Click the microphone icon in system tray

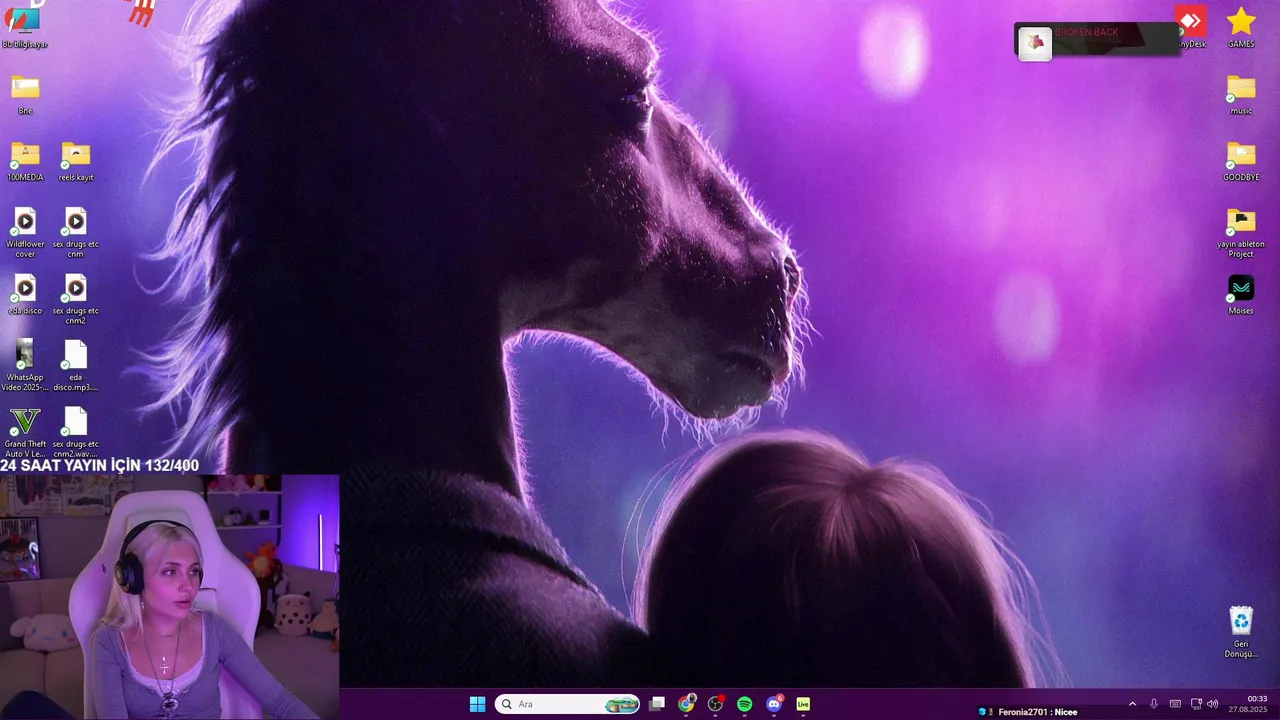pyautogui.click(x=1154, y=704)
